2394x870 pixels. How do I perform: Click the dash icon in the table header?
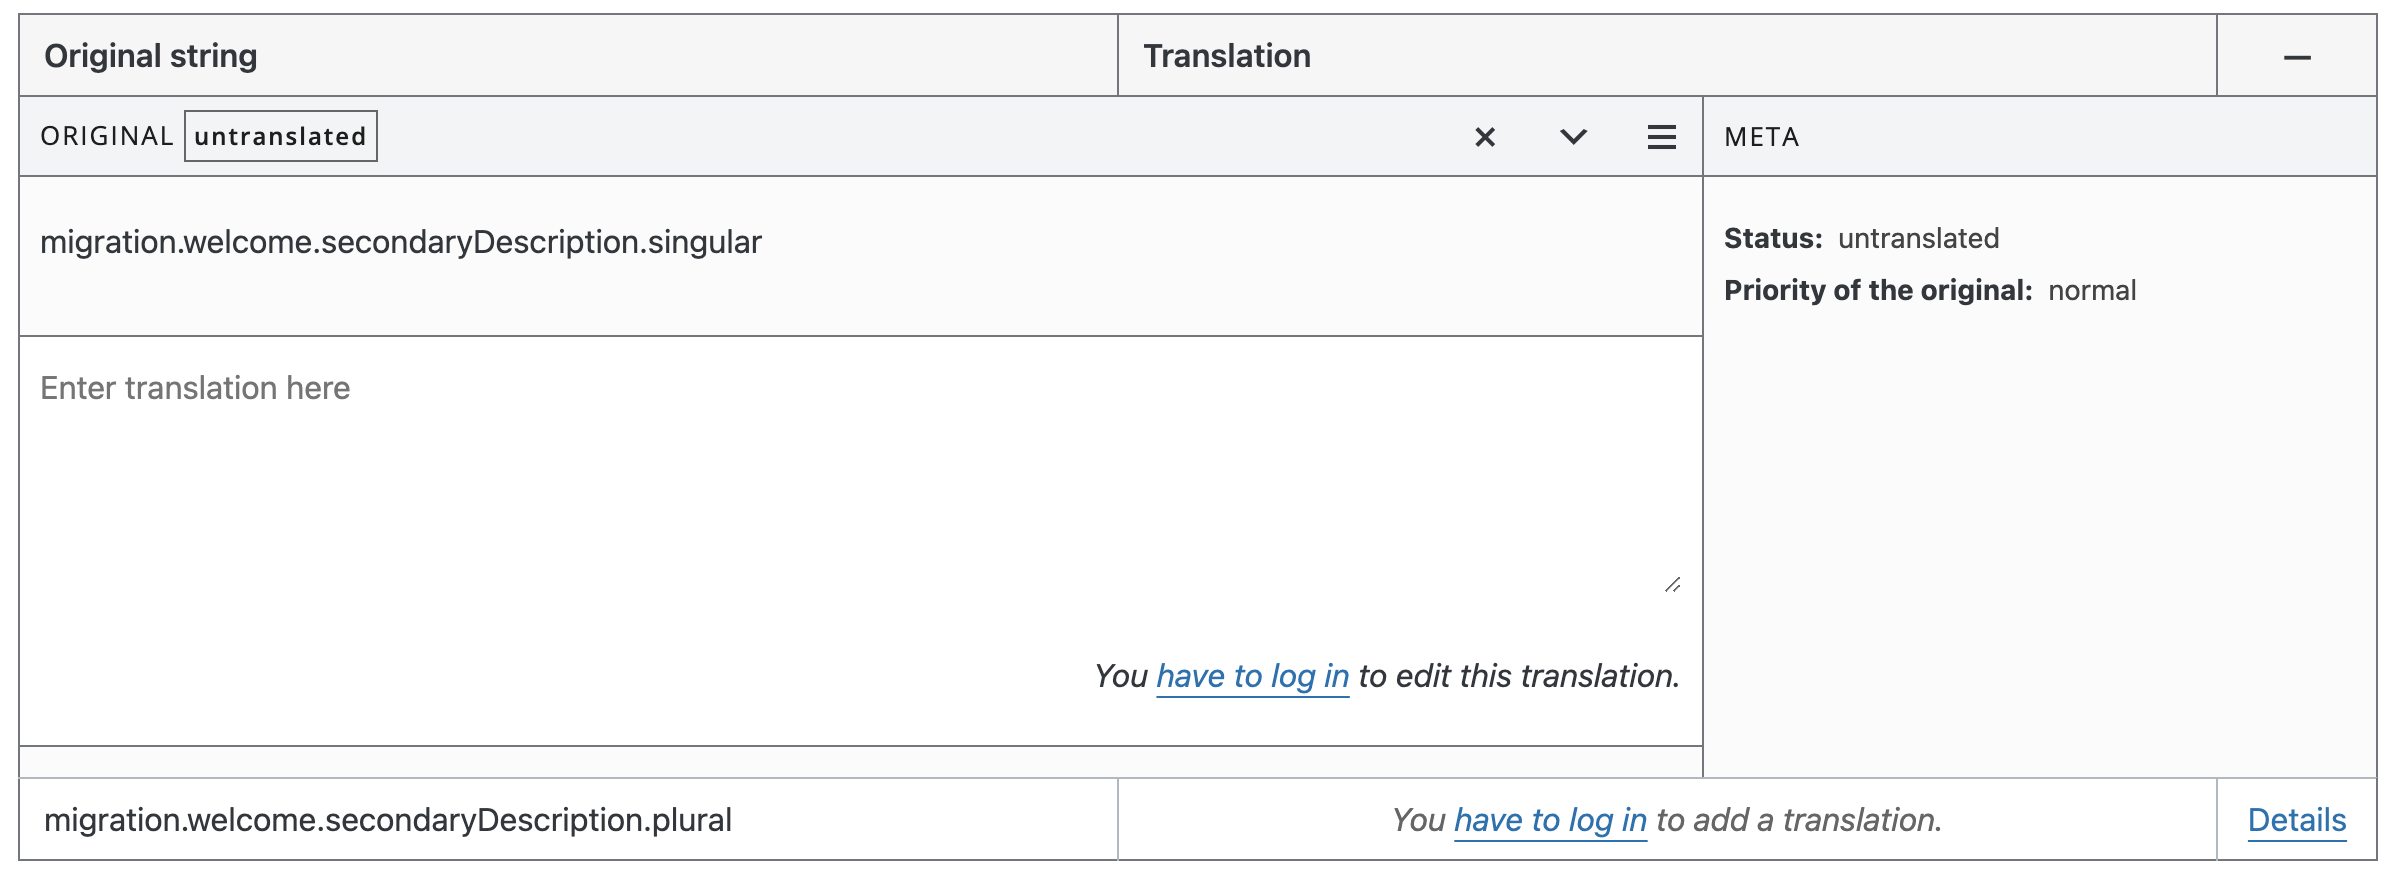click(x=2297, y=58)
